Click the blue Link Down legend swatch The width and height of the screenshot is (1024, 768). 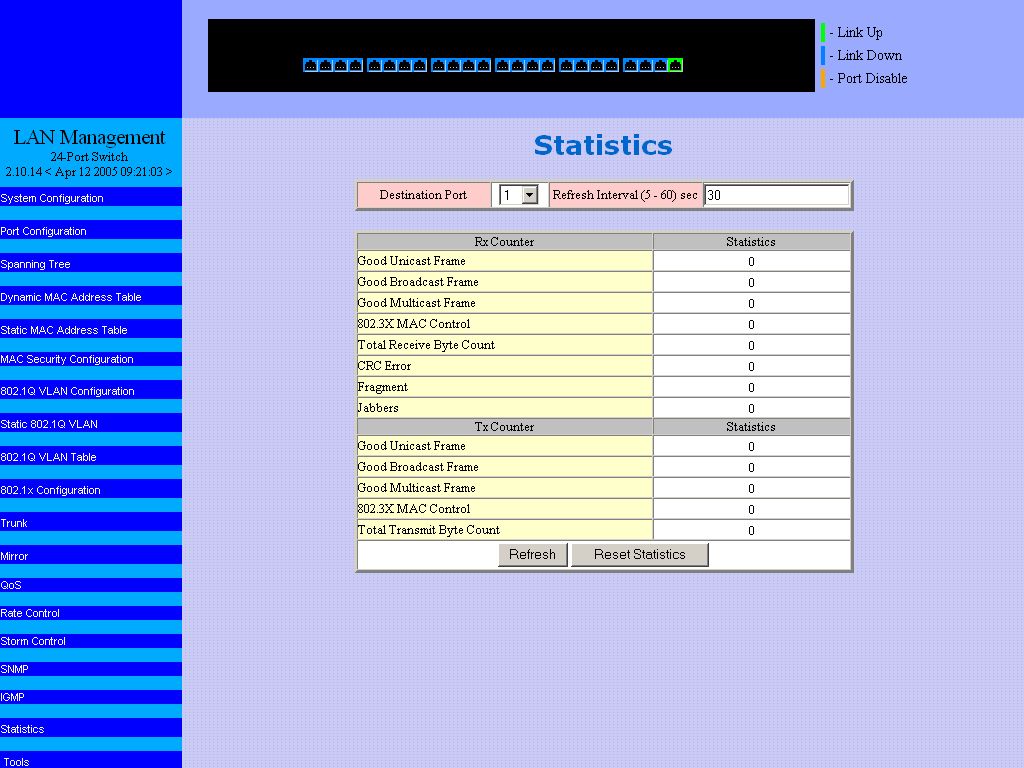(x=823, y=56)
